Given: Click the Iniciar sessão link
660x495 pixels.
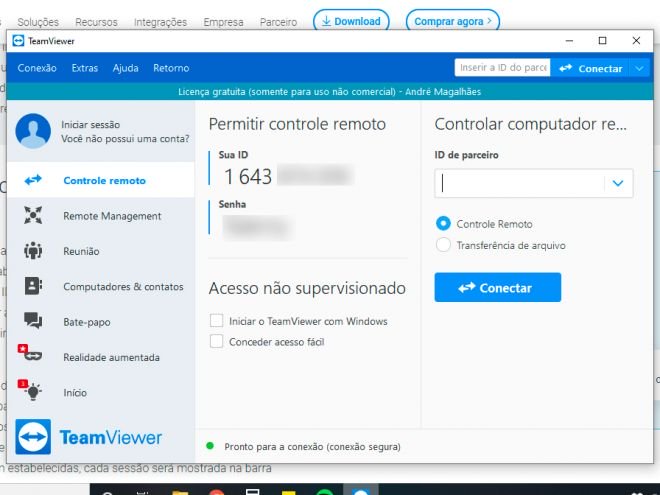Looking at the screenshot, I should coord(90,125).
